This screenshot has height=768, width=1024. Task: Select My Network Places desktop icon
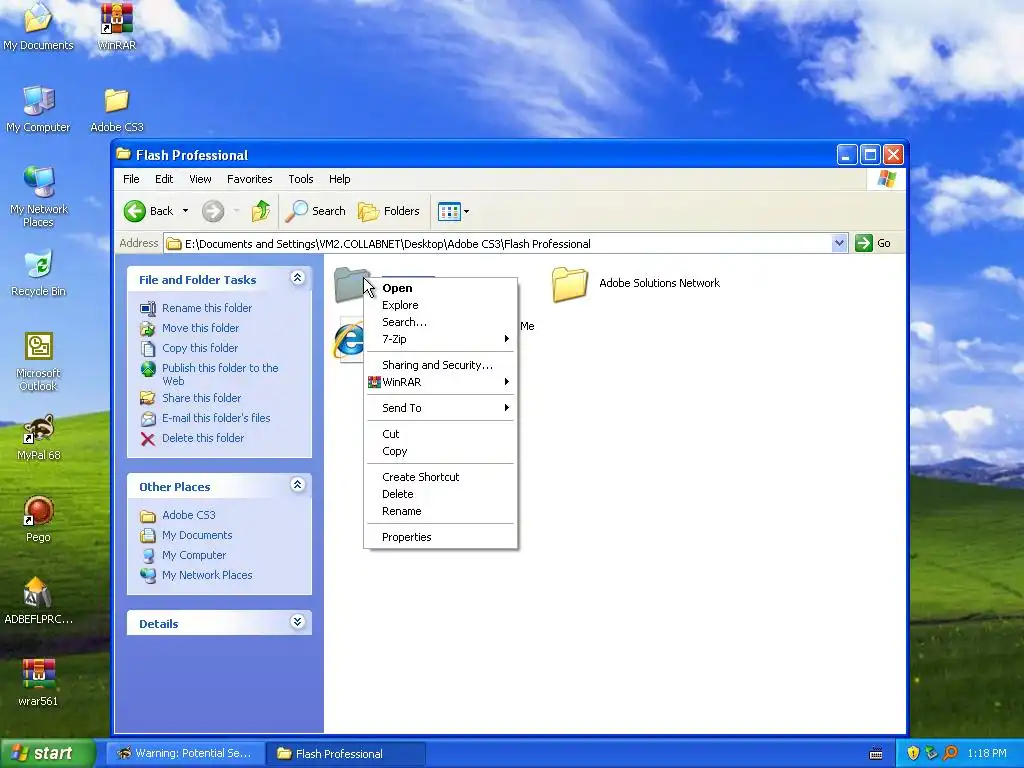tap(38, 196)
